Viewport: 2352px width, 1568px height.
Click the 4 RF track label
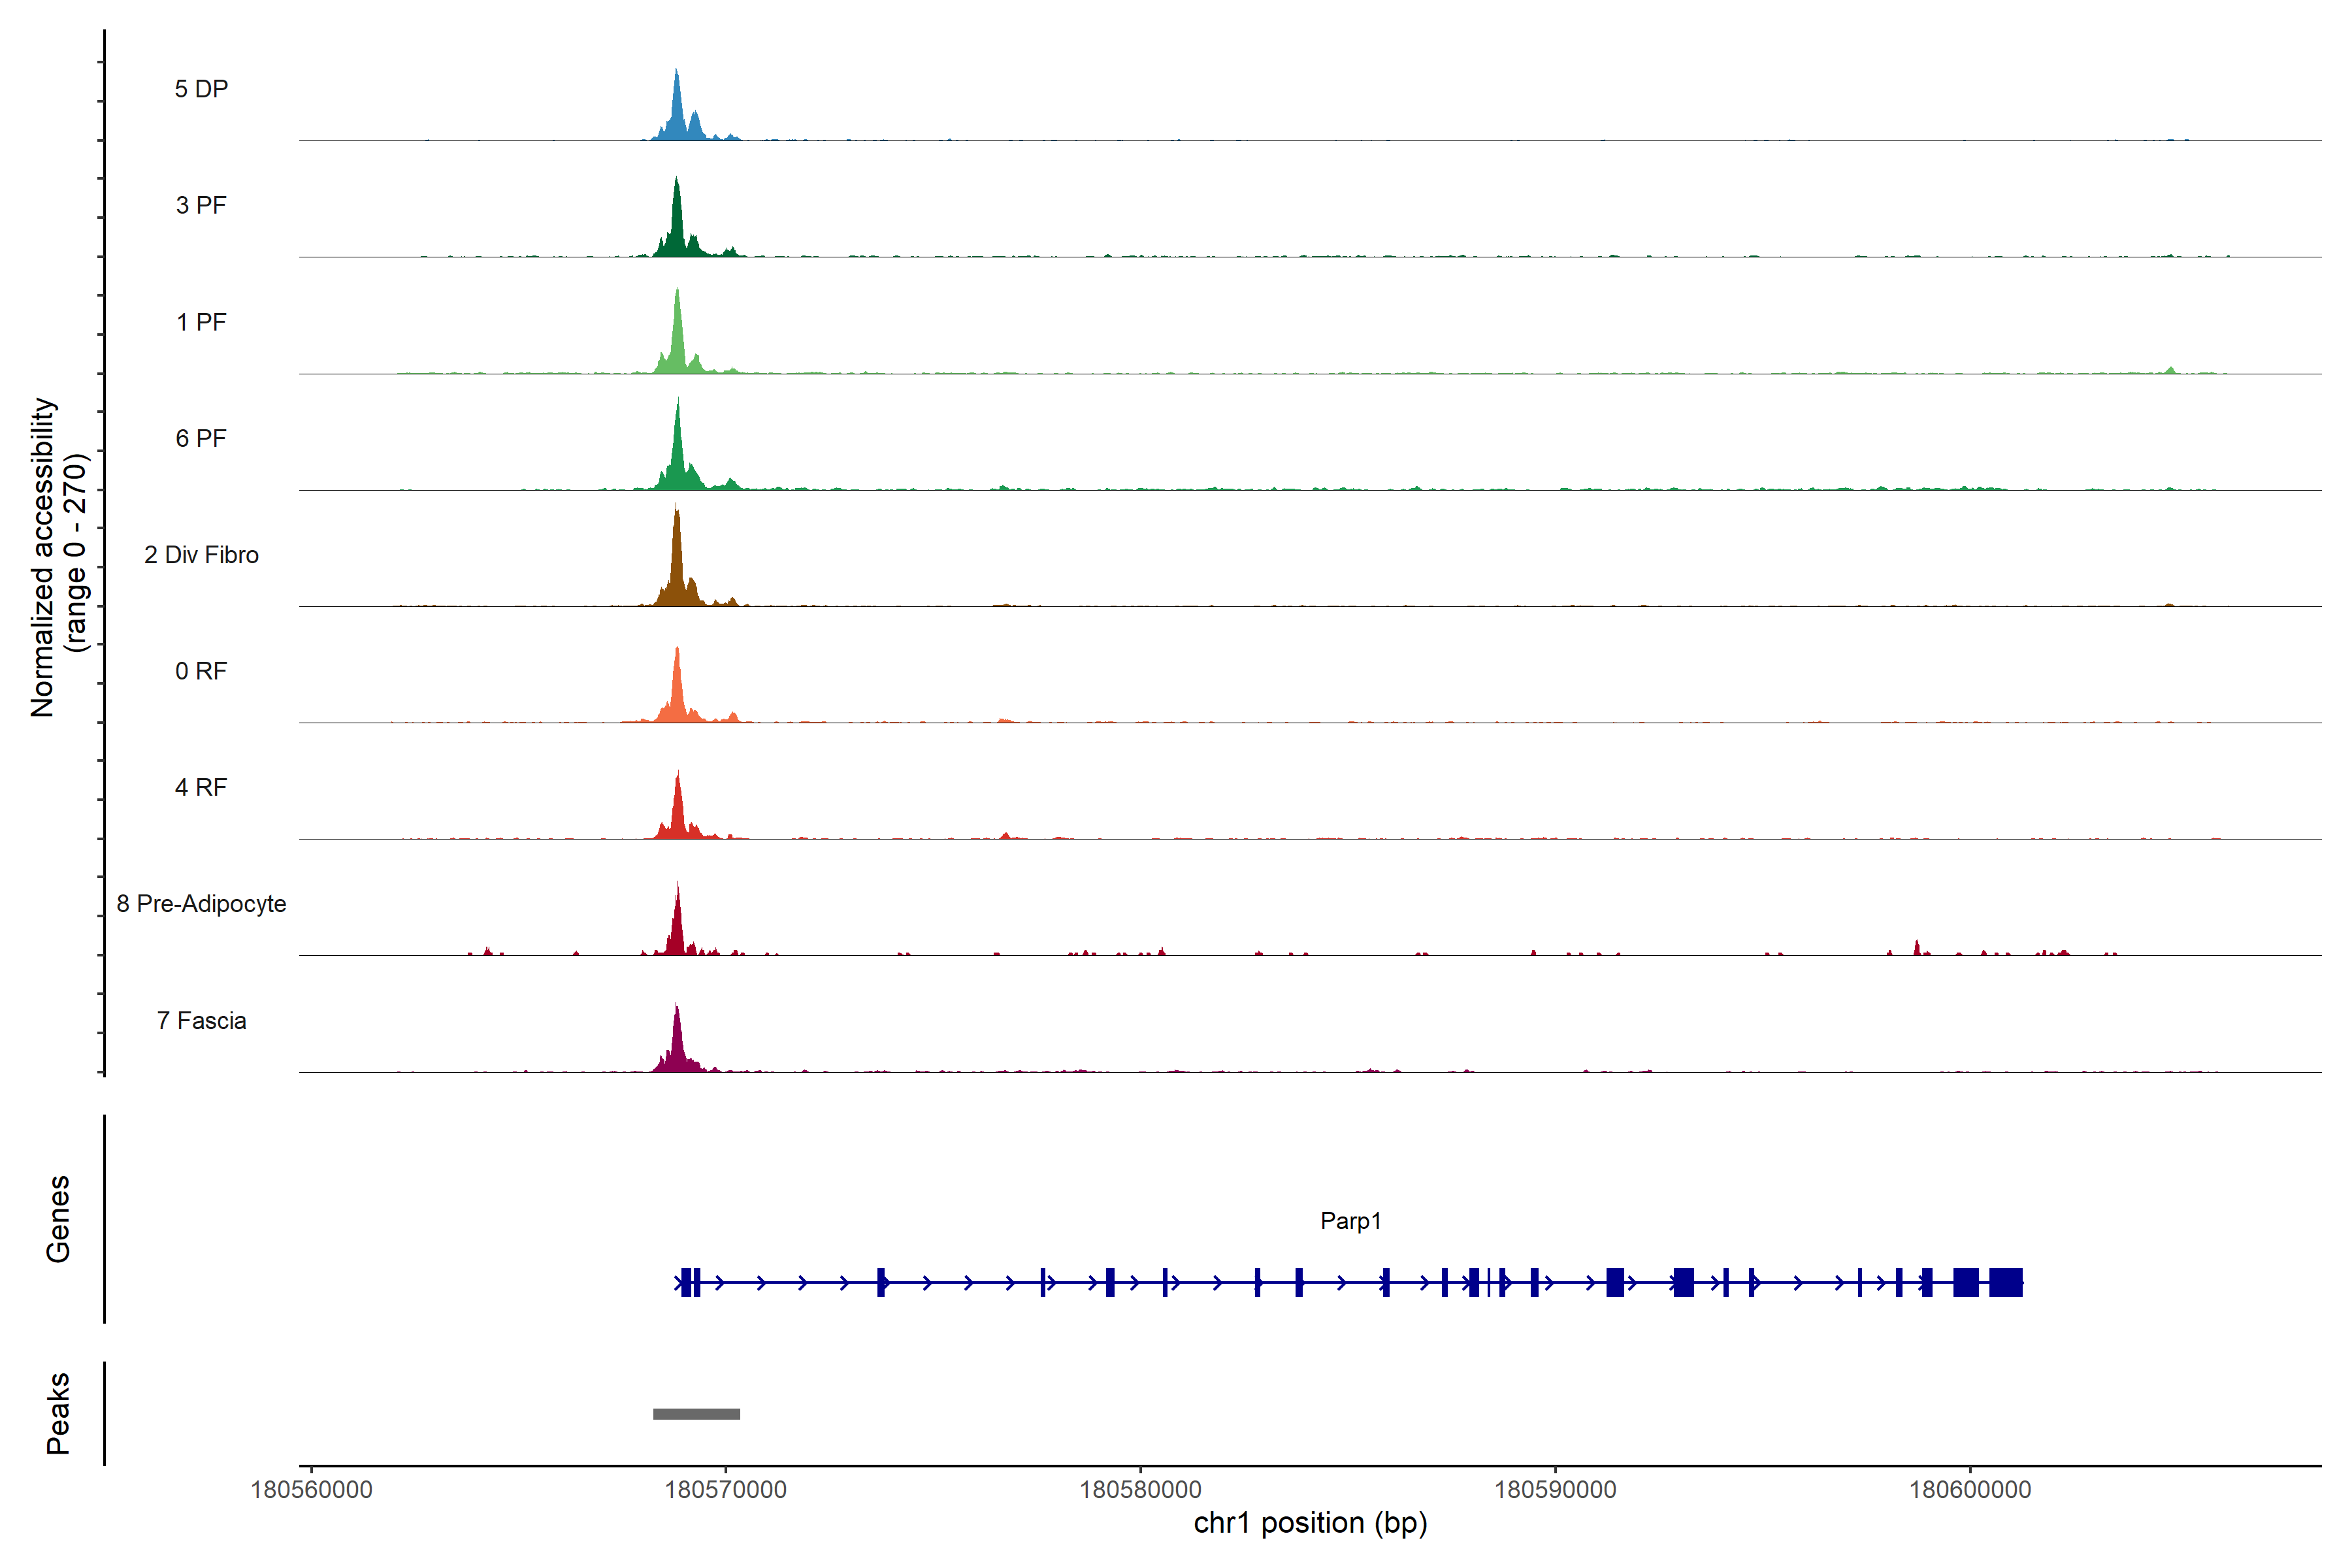(x=201, y=787)
